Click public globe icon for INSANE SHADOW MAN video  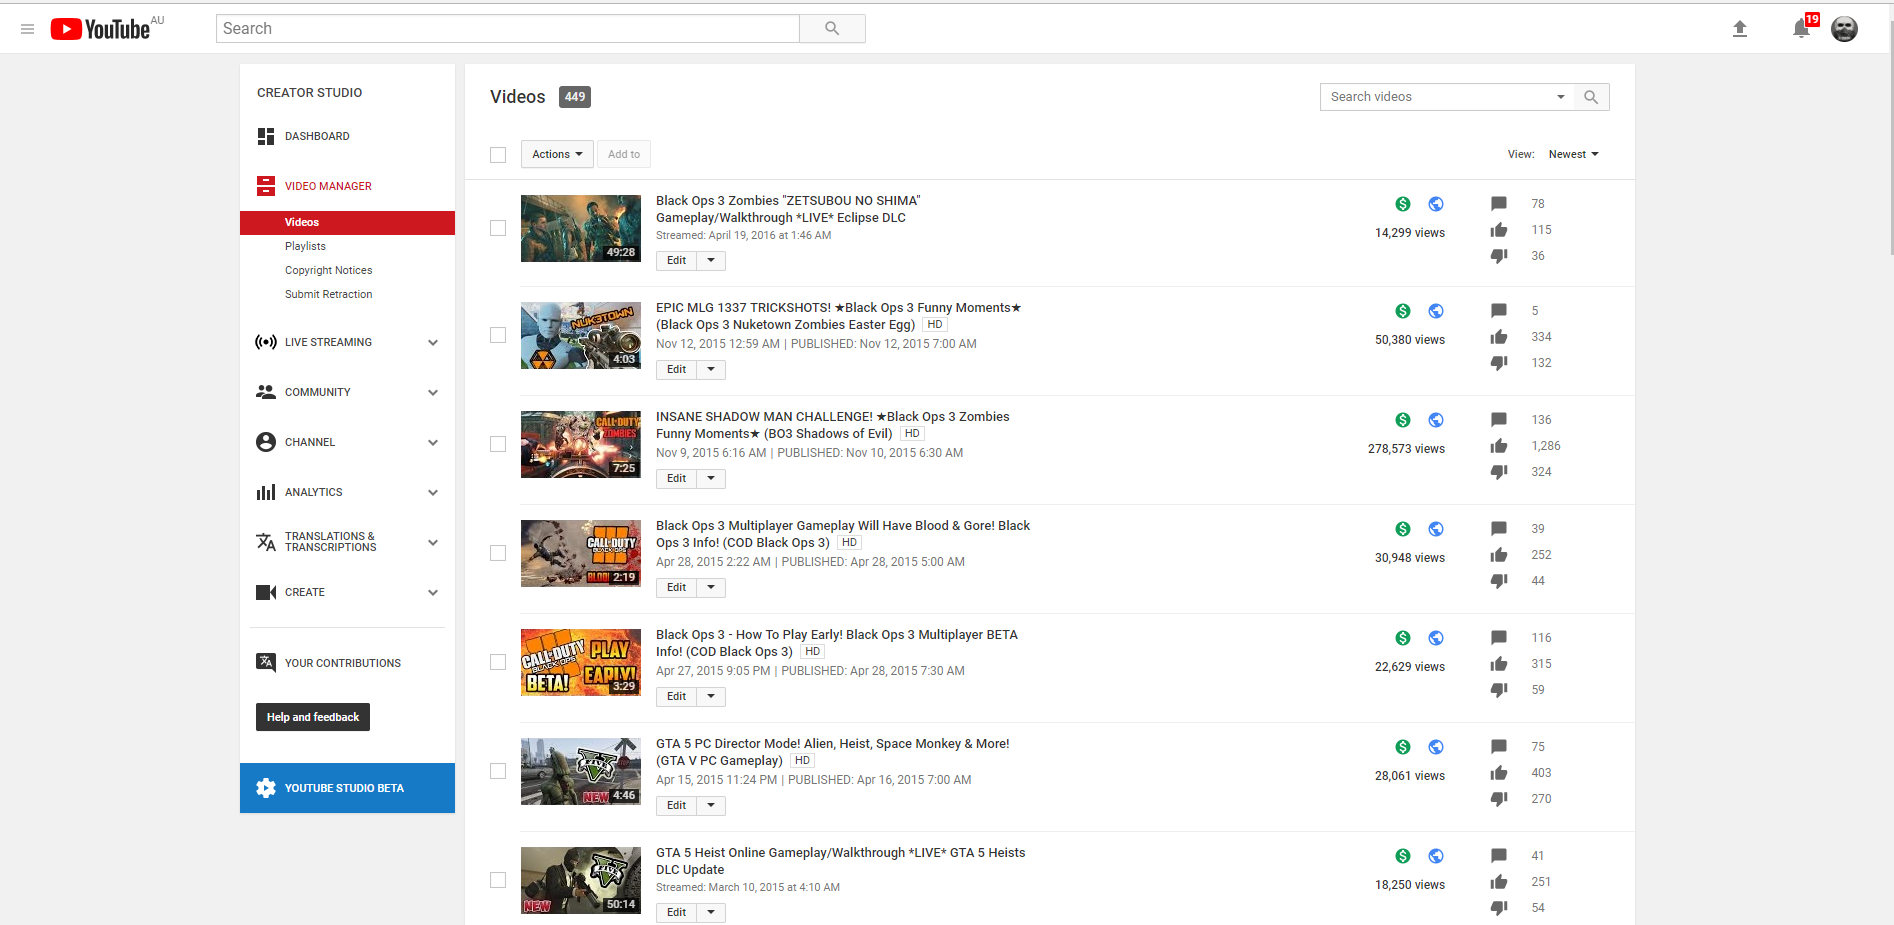click(x=1436, y=420)
